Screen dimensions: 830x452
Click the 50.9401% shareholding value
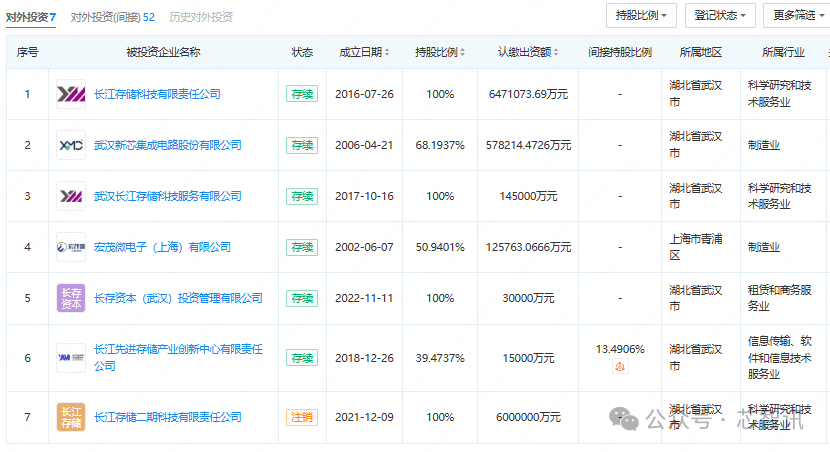coord(440,247)
